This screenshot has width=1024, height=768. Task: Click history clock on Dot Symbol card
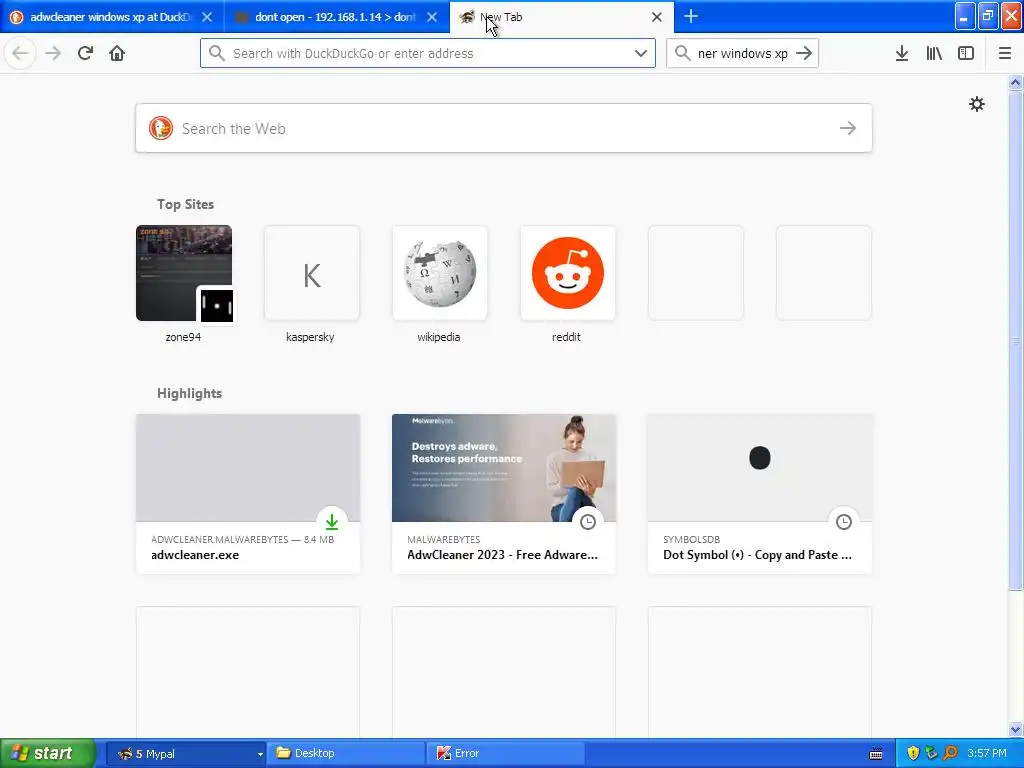844,521
